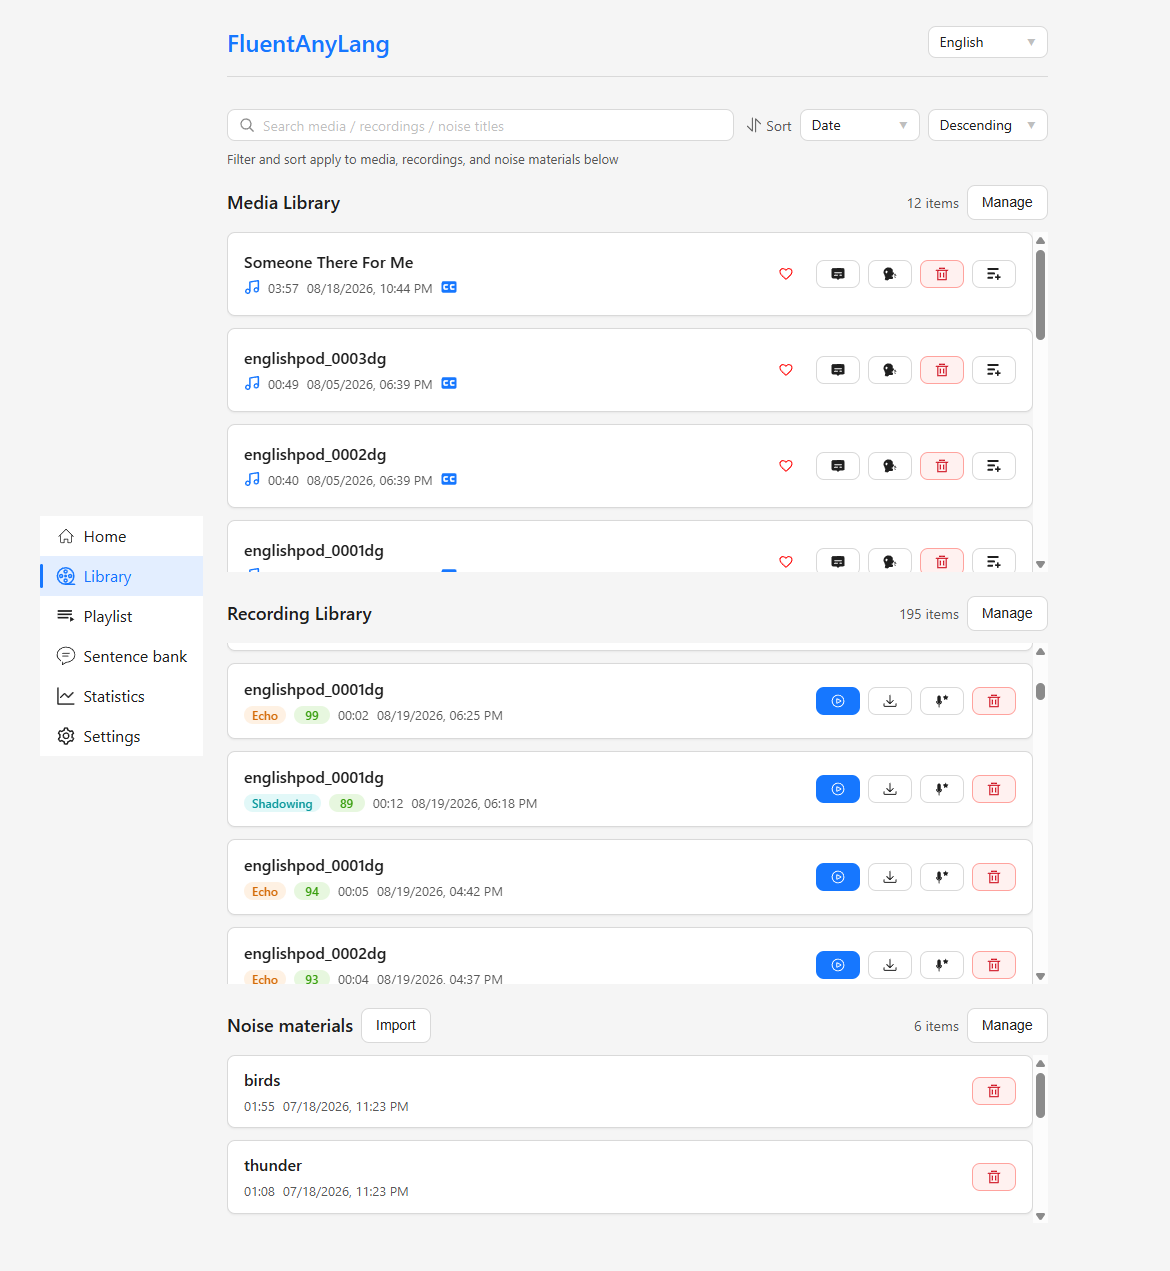The image size is (1170, 1271).
Task: Start speaking practice for Someone There For Me
Action: coord(890,274)
